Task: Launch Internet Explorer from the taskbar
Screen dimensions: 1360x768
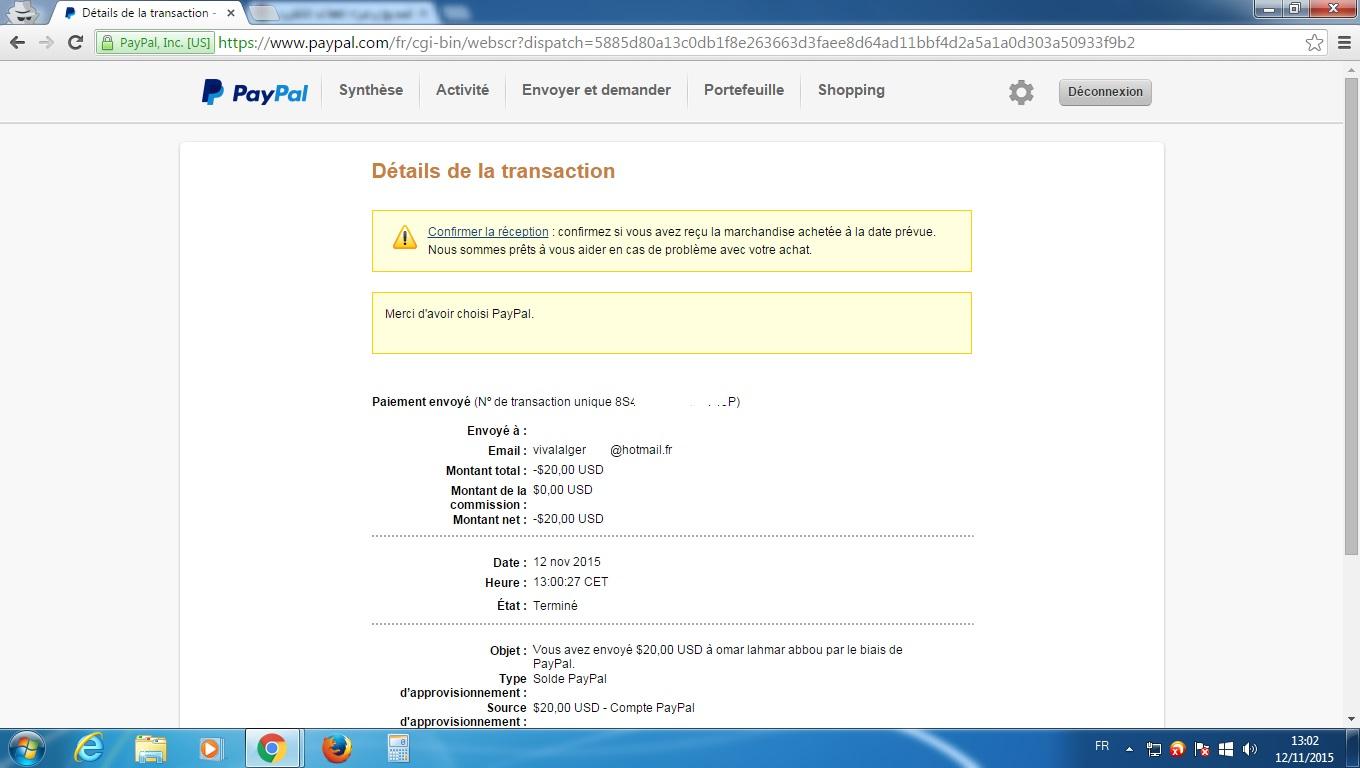Action: pyautogui.click(x=89, y=748)
